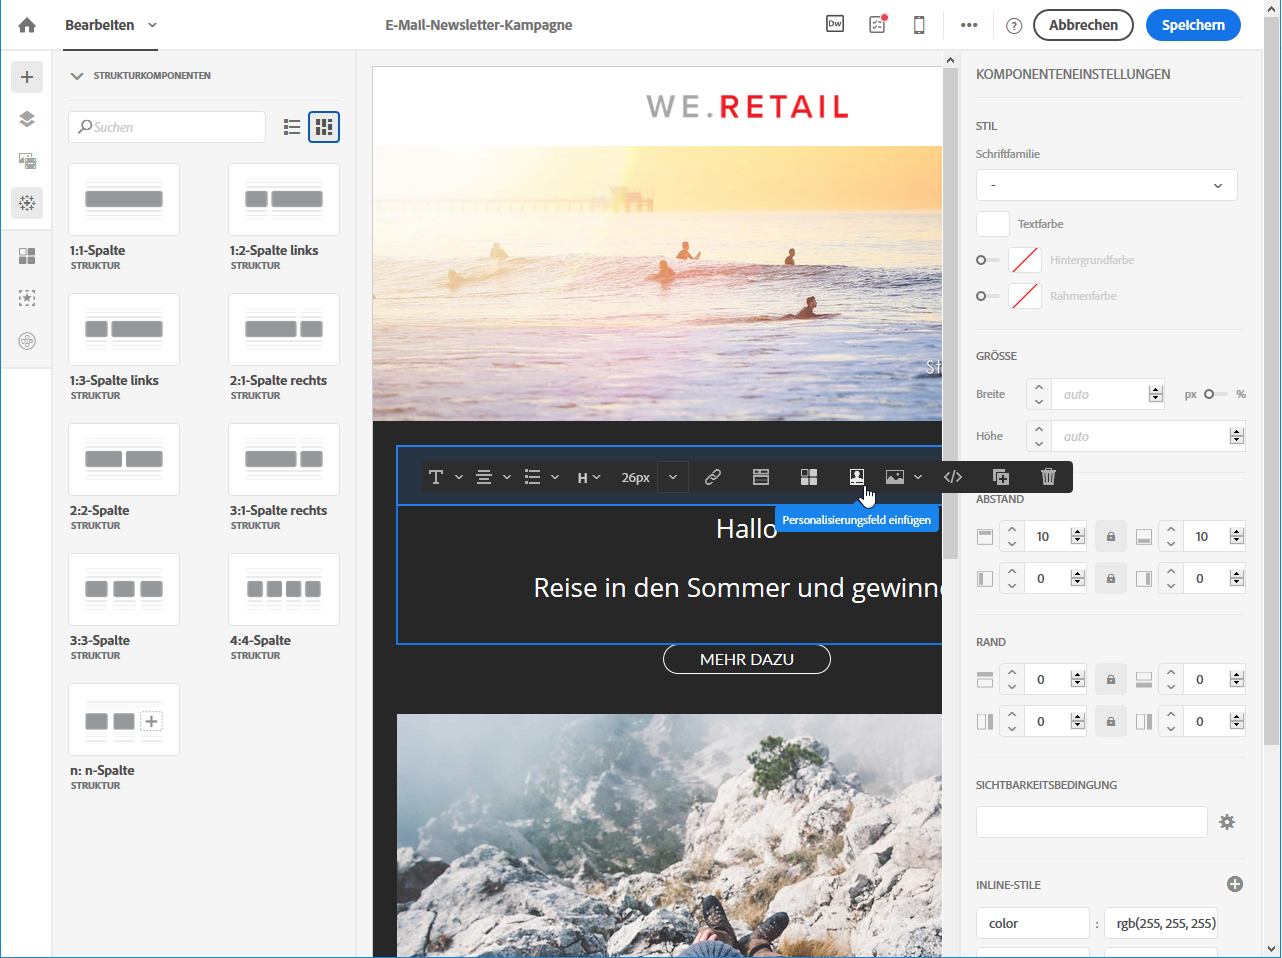Open the bullet list dropdown

click(541, 477)
